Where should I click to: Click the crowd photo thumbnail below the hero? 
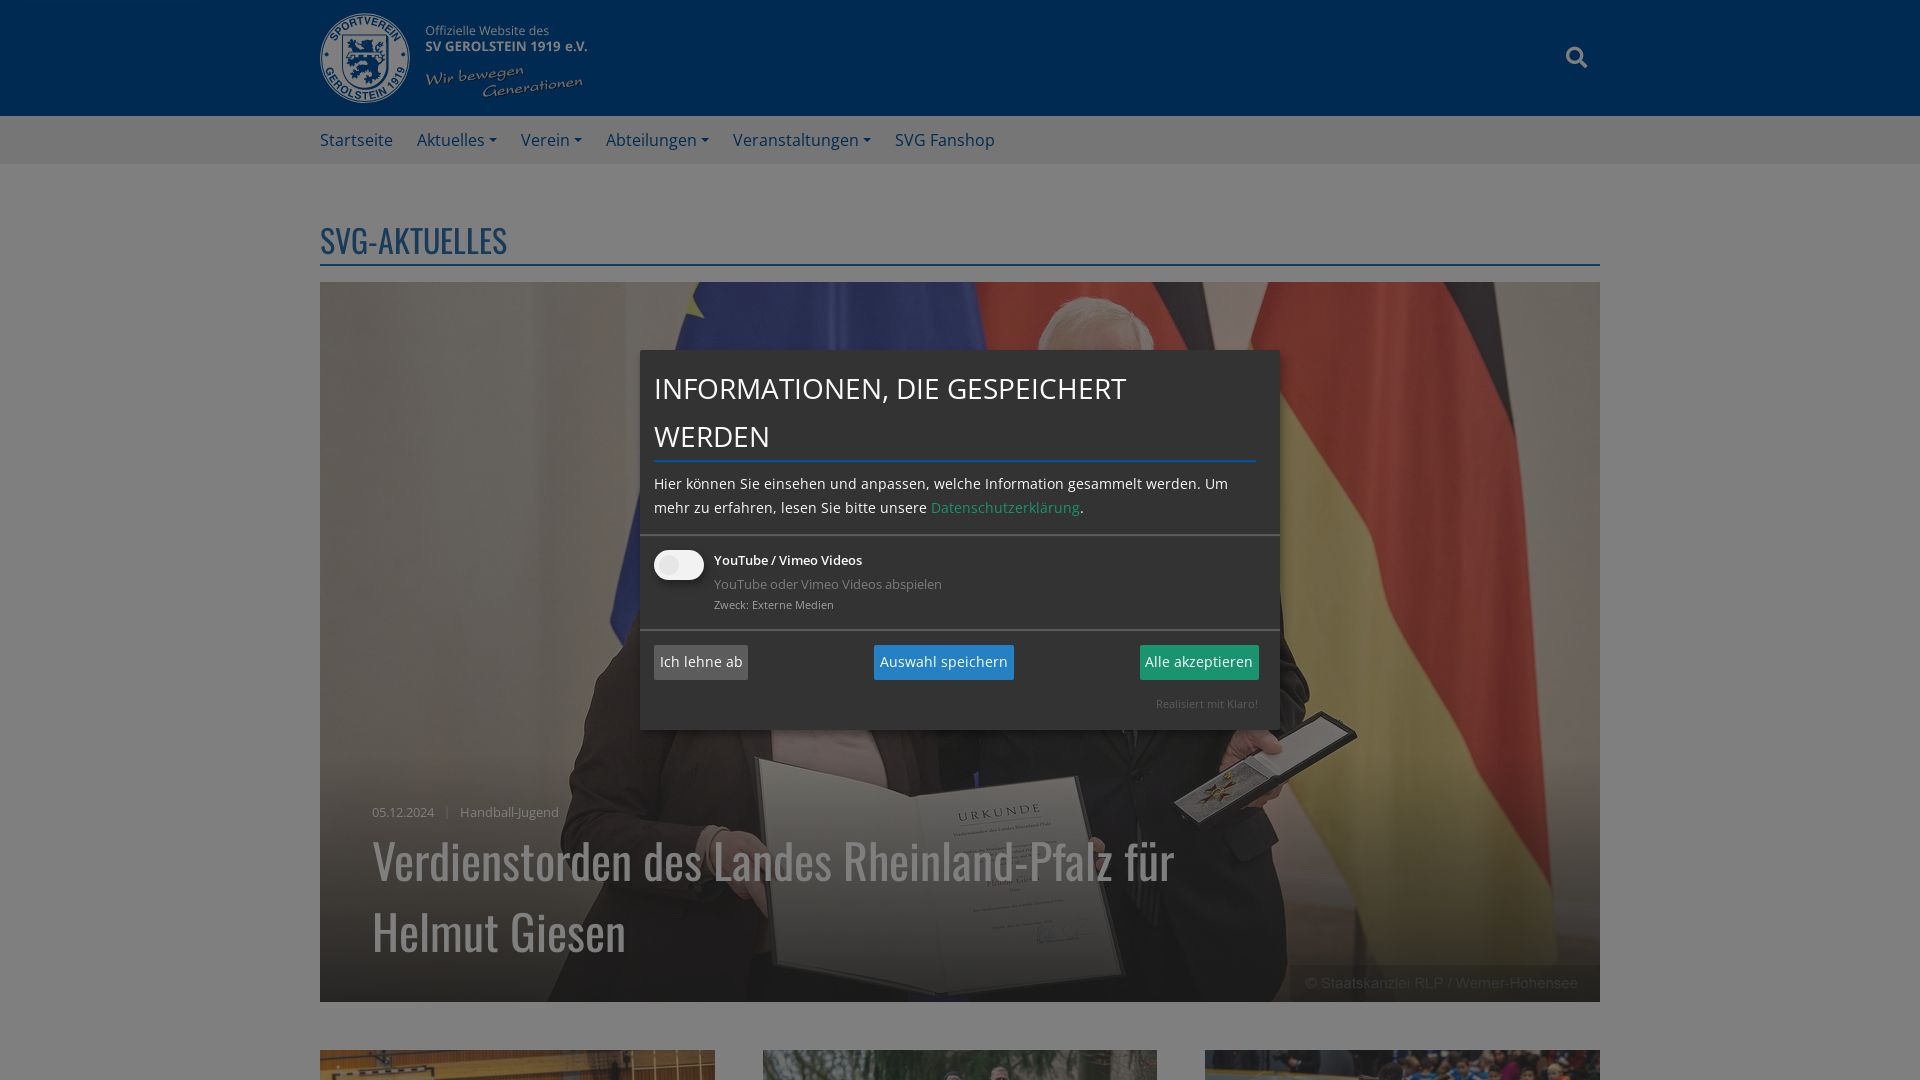coord(1402,1065)
